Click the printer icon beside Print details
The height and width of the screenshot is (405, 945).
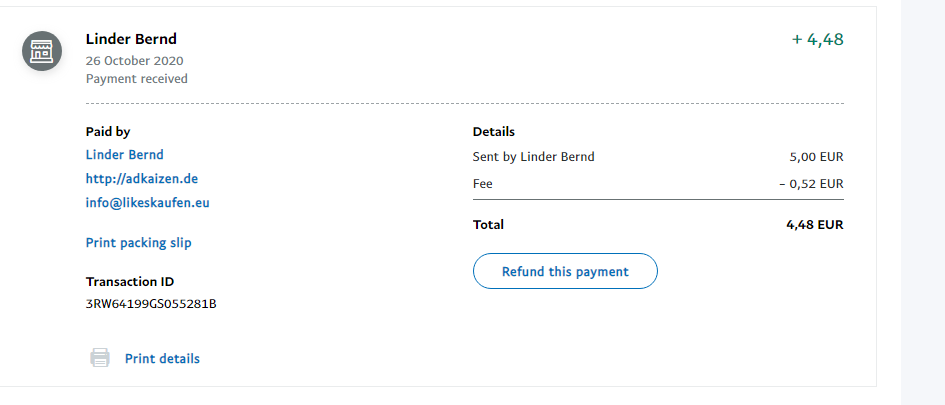pos(100,358)
